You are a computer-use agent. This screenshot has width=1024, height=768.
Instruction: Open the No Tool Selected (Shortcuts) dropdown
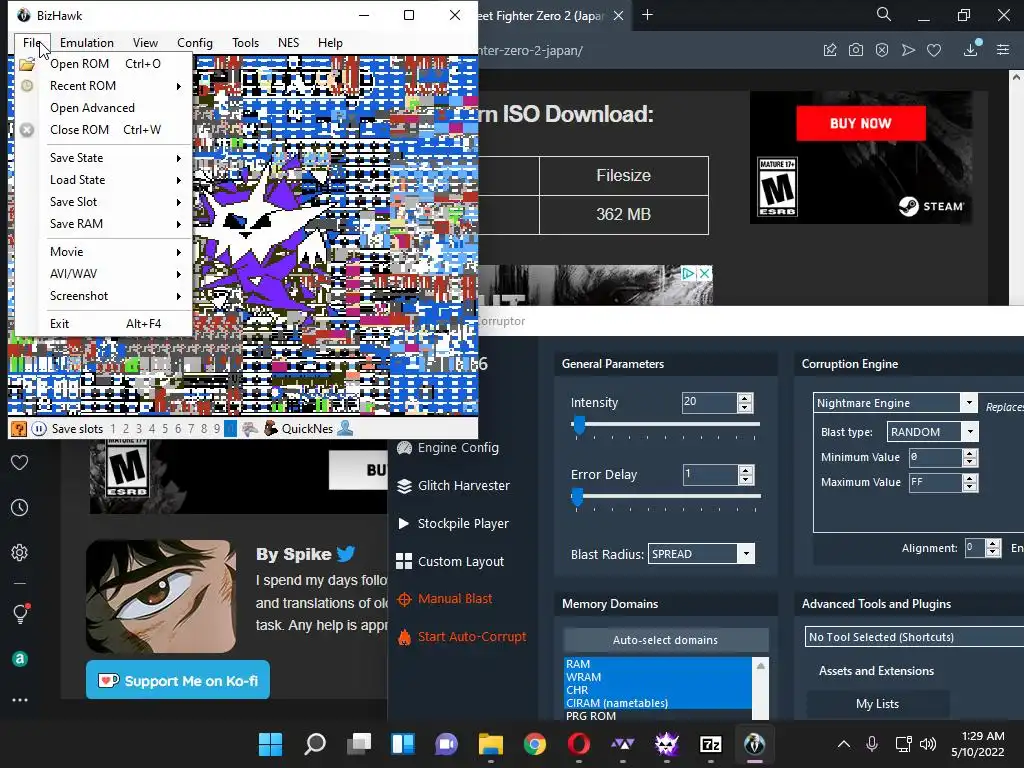click(914, 637)
